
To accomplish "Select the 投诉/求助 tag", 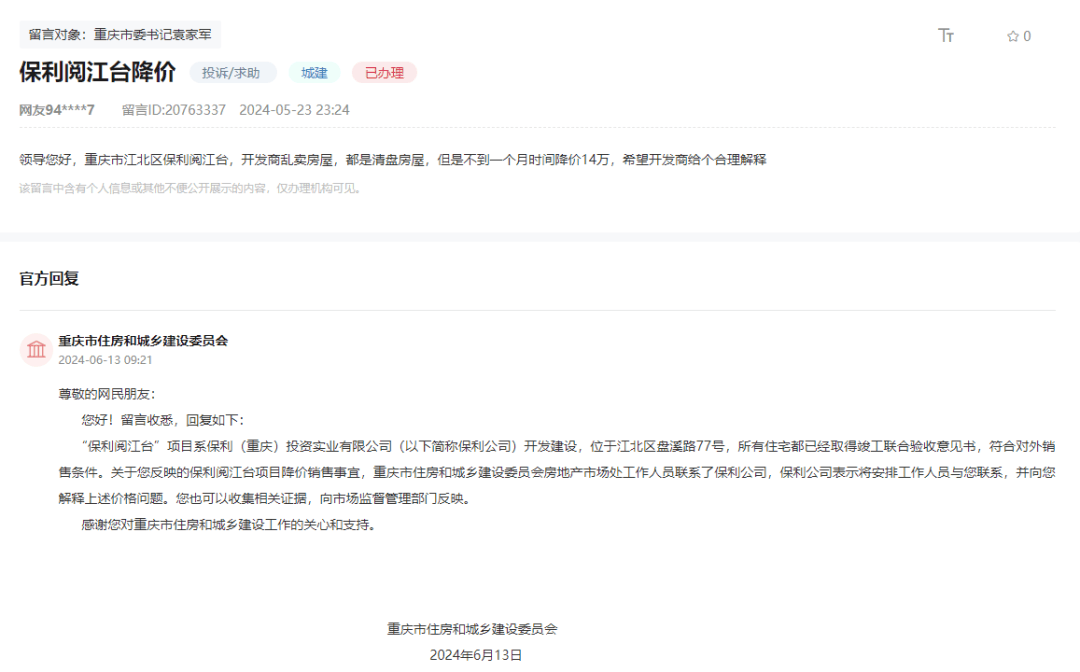I will 231,73.
